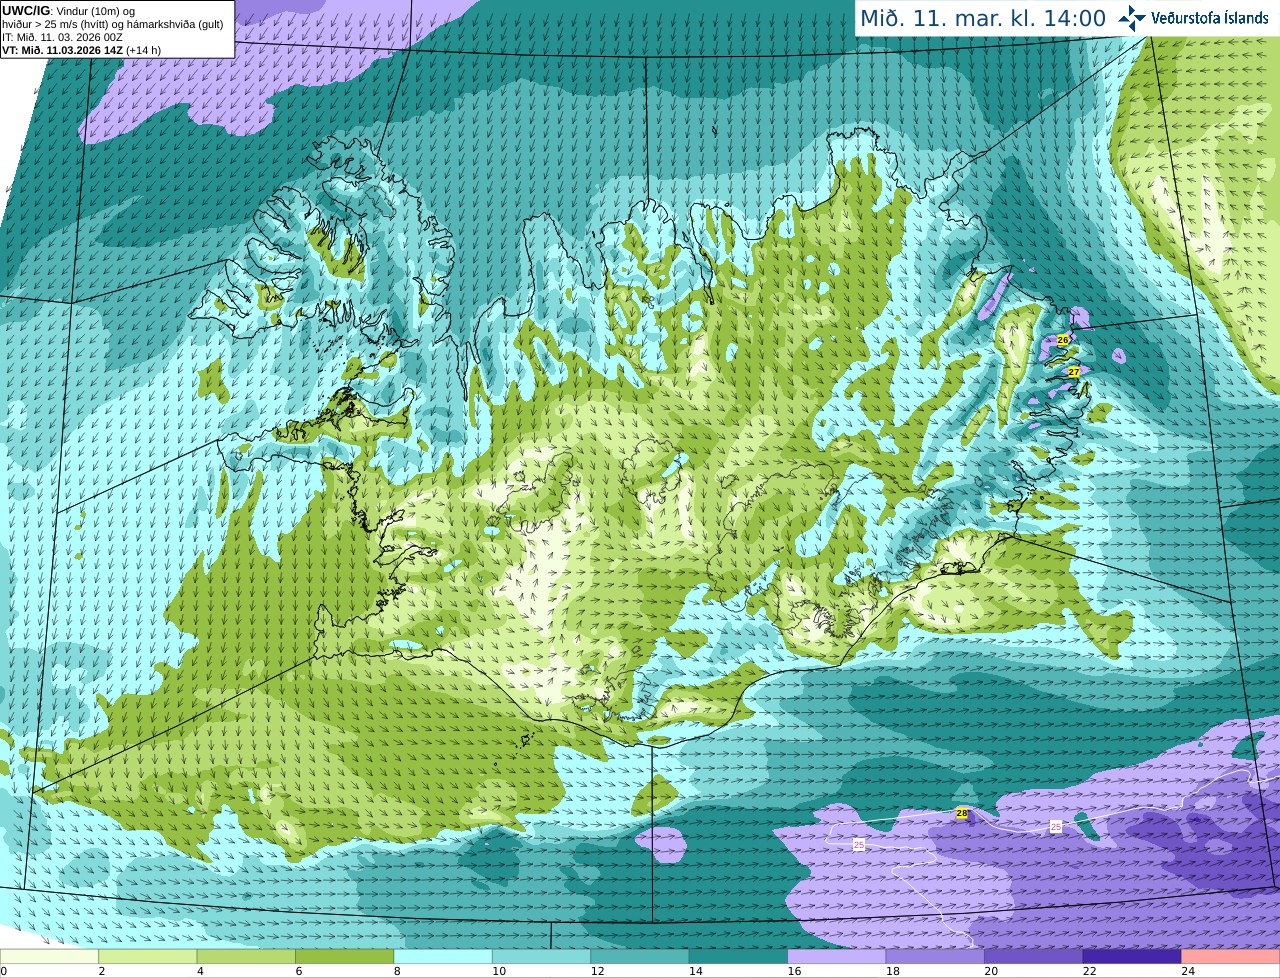Viewport: 1280px width, 978px height.
Task: Select the 18–20 m/s legend swatch
Action: [936, 957]
